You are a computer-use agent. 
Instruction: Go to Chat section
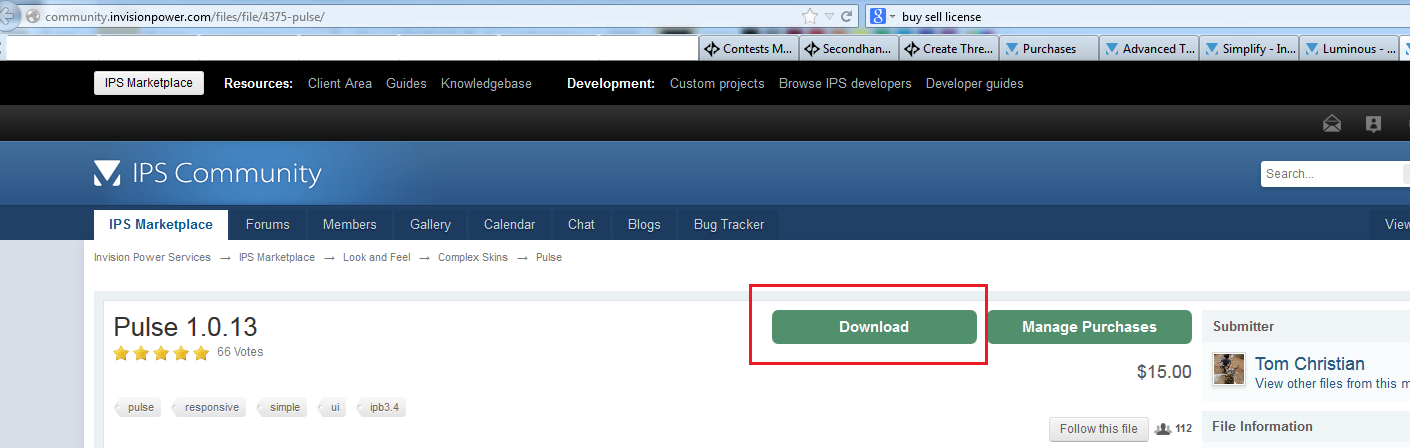(x=581, y=224)
